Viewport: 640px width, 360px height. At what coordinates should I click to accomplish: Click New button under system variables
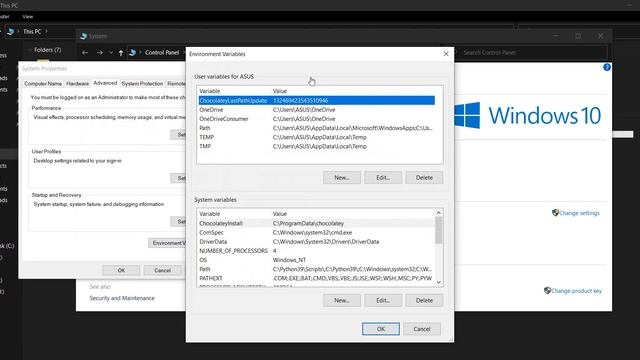tap(342, 300)
